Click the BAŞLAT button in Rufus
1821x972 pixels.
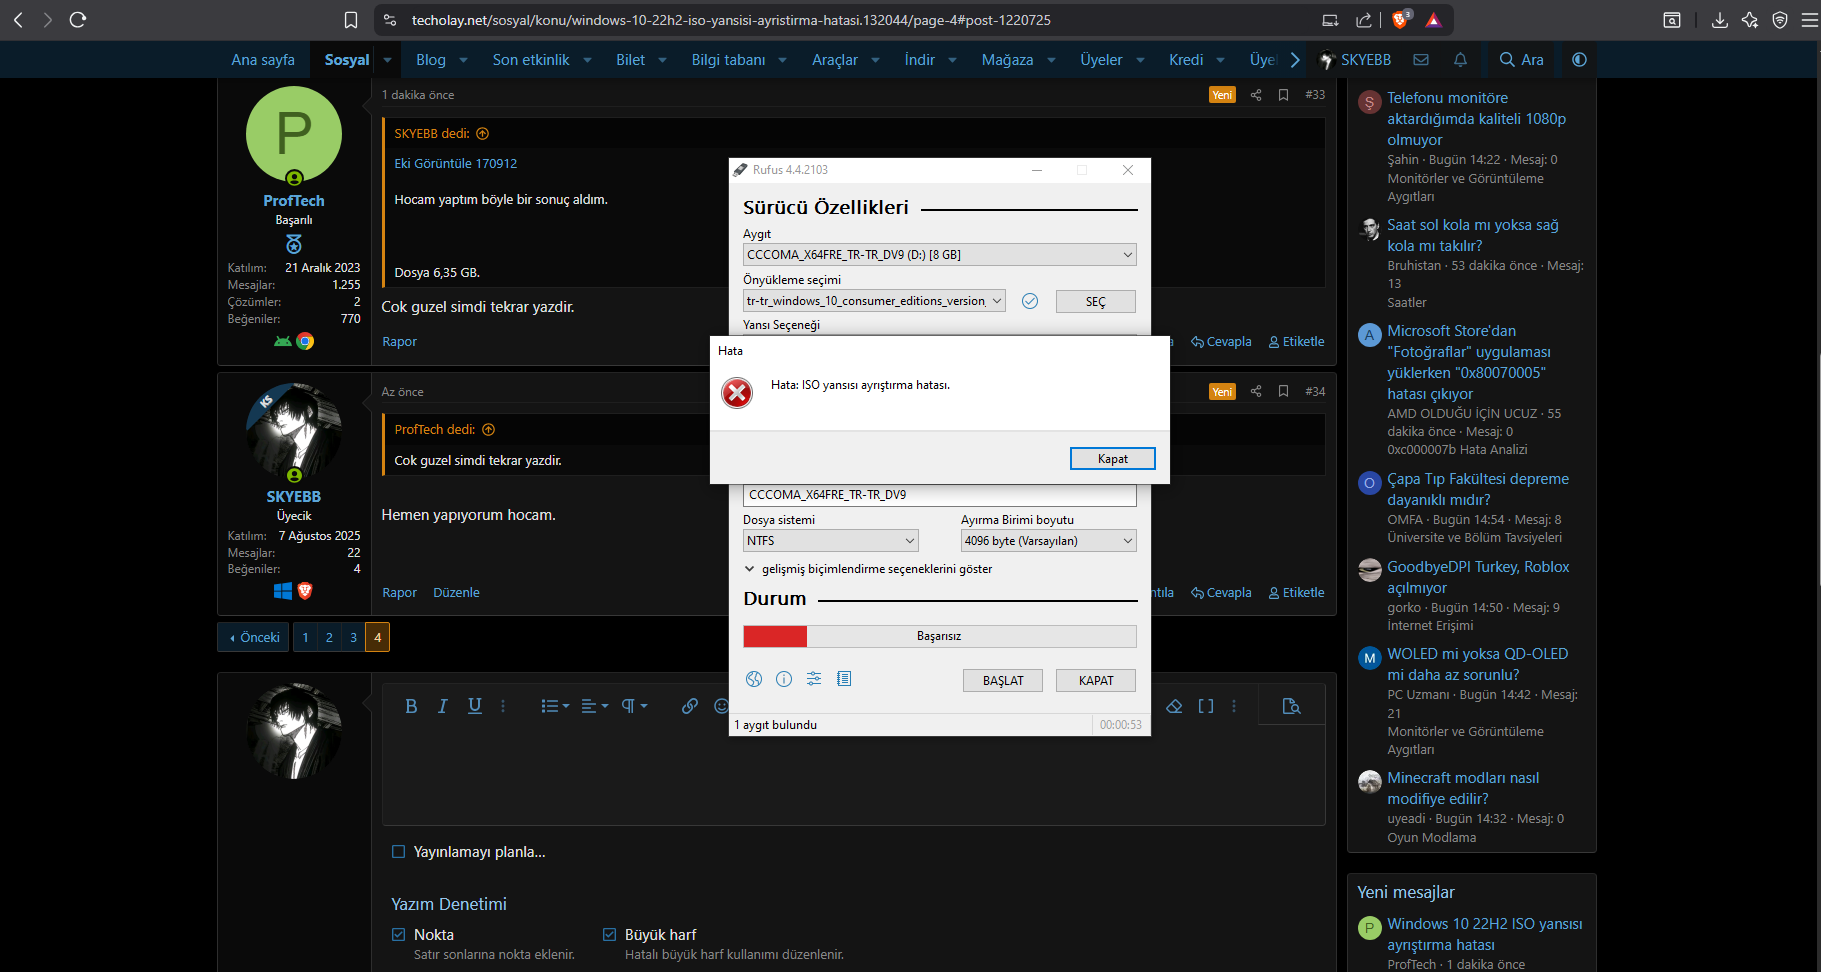coord(1003,681)
